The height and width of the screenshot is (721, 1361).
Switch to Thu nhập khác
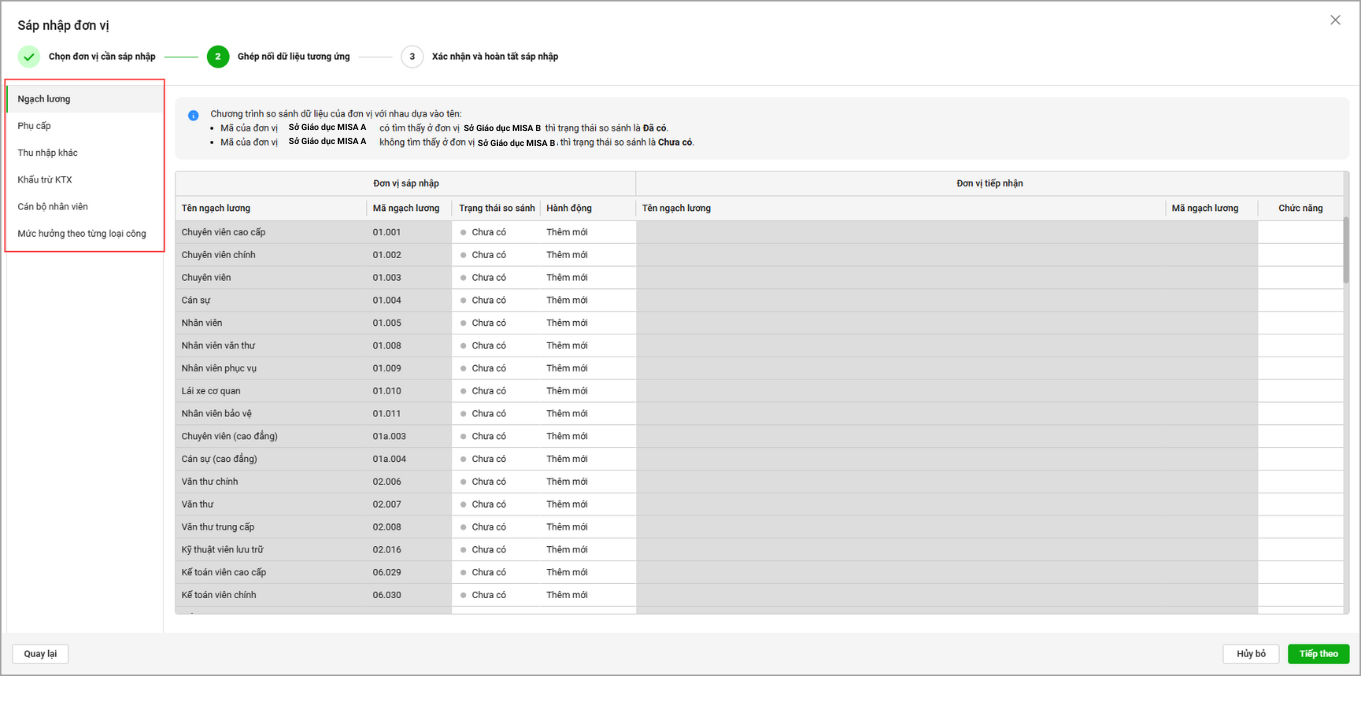tap(85, 153)
